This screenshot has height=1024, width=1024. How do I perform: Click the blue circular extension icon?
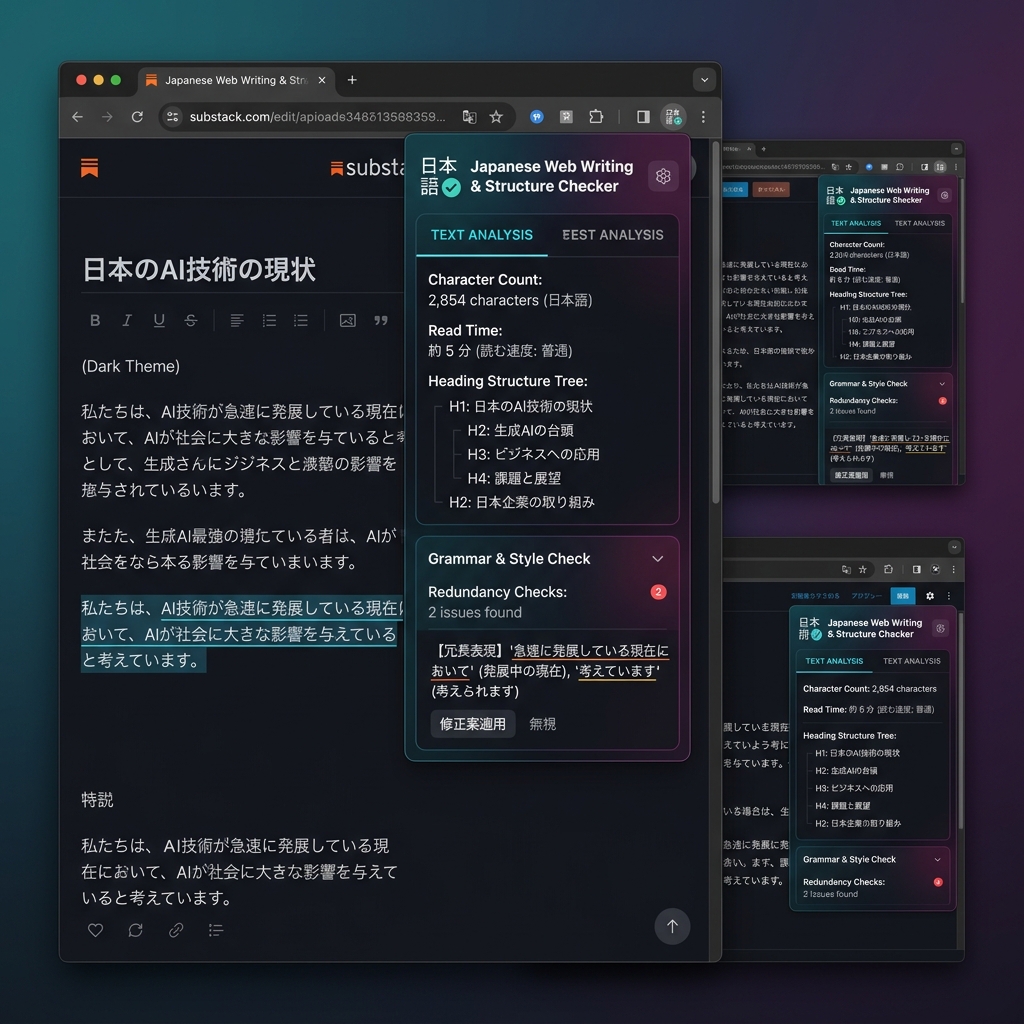[537, 117]
